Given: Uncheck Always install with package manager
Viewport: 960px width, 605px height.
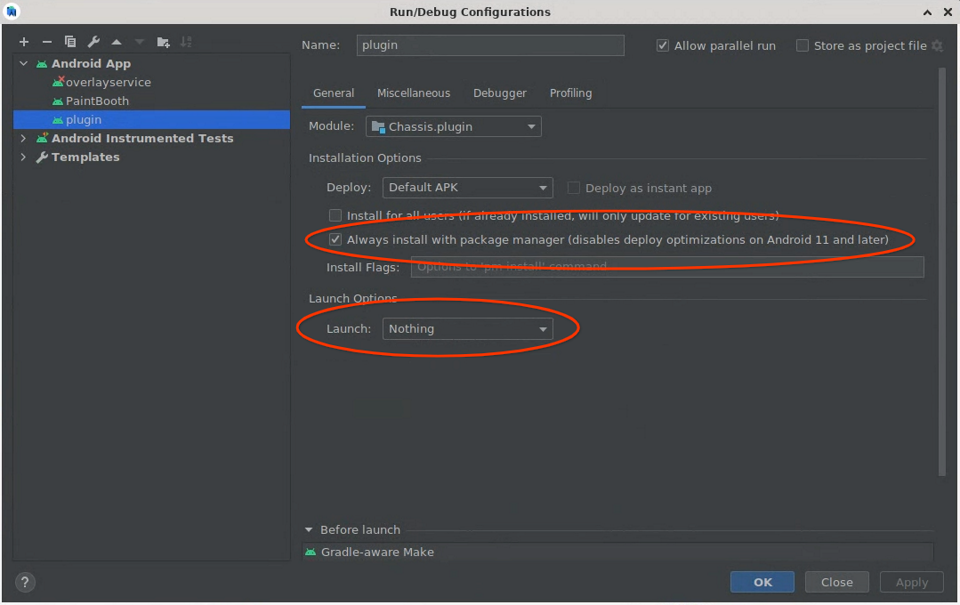Looking at the screenshot, I should click(335, 240).
